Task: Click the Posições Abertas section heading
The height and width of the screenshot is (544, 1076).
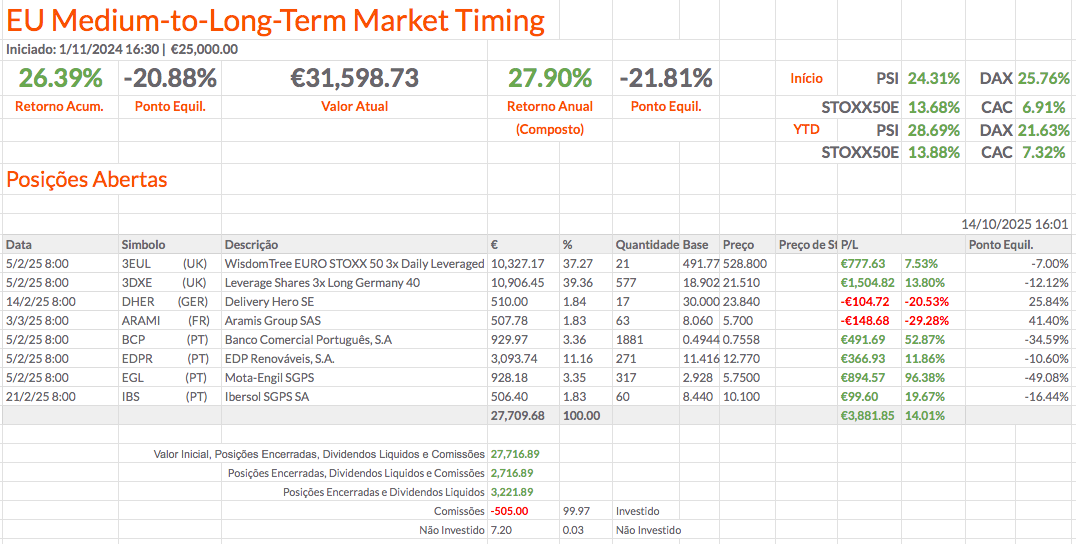Action: point(87,180)
